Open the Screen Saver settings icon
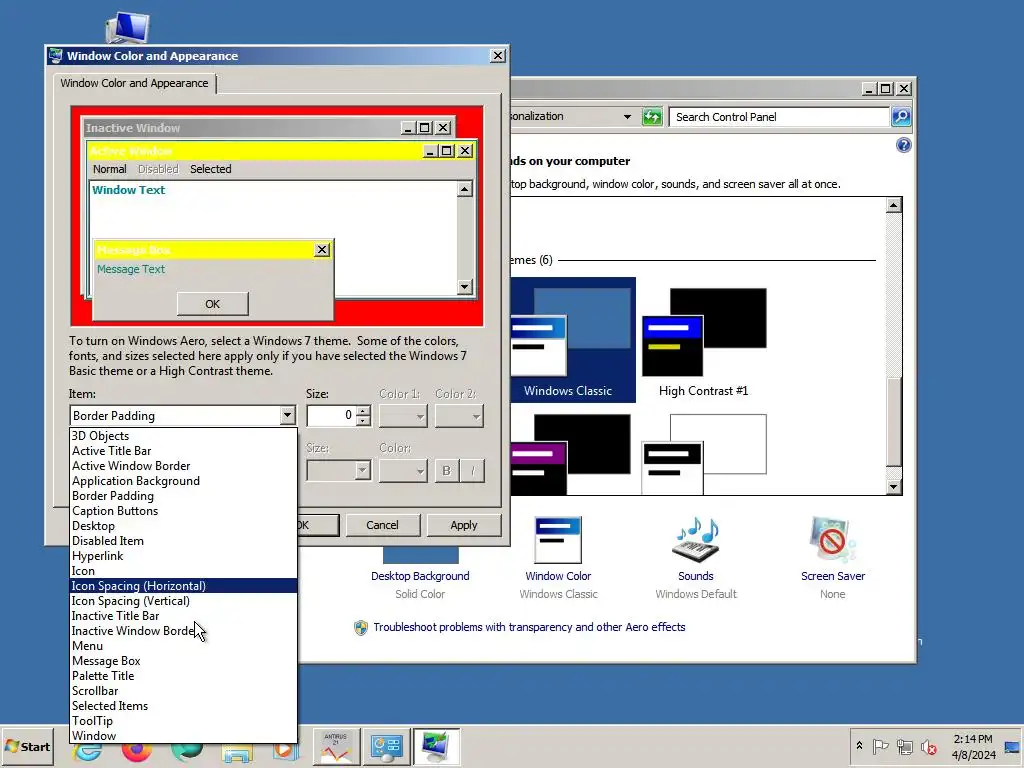The height and width of the screenshot is (768, 1024). (832, 540)
